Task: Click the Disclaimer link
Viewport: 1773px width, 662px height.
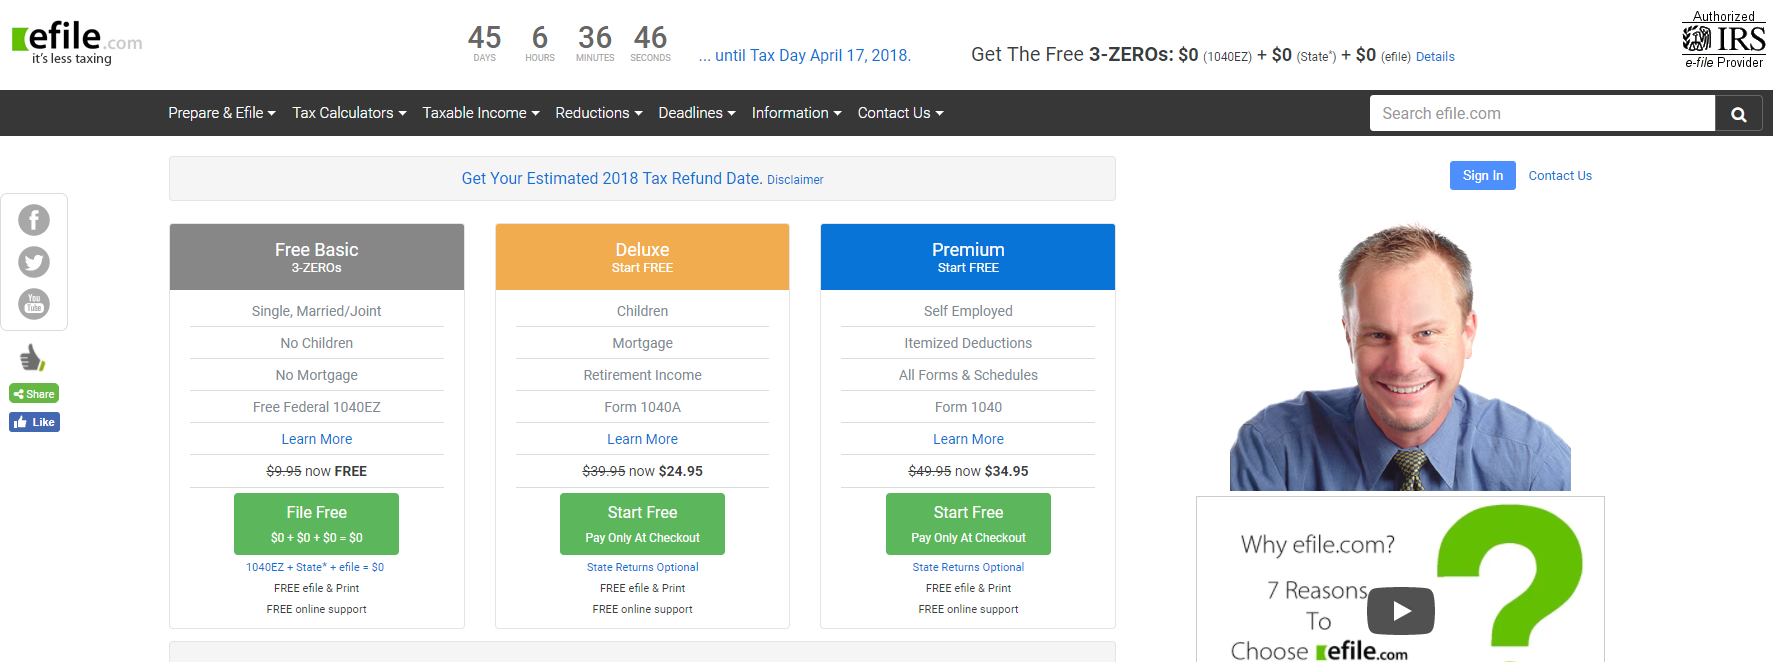Action: (795, 180)
